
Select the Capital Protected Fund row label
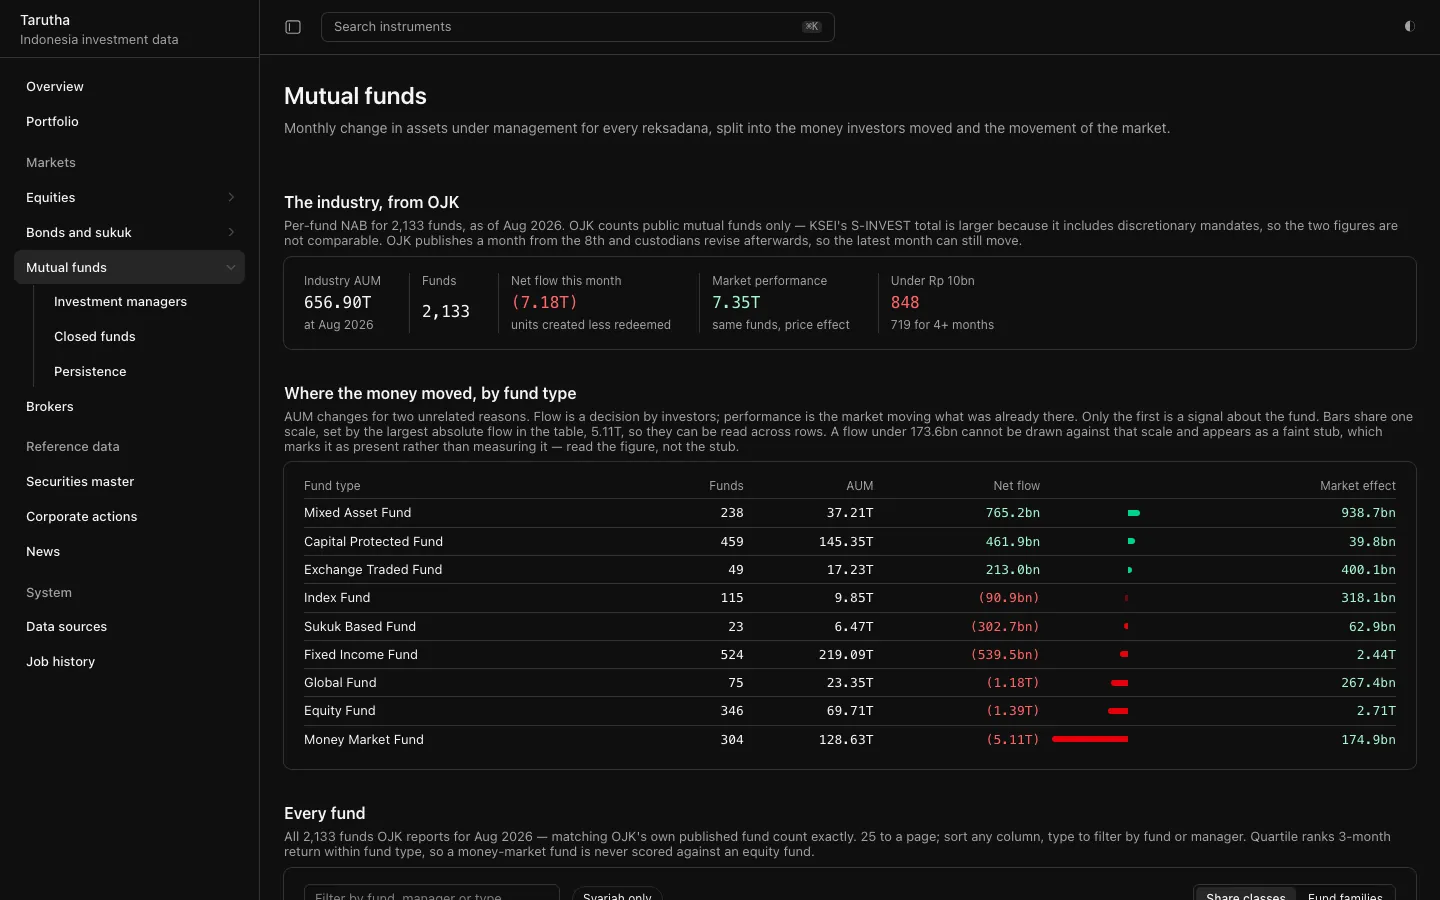(x=373, y=542)
